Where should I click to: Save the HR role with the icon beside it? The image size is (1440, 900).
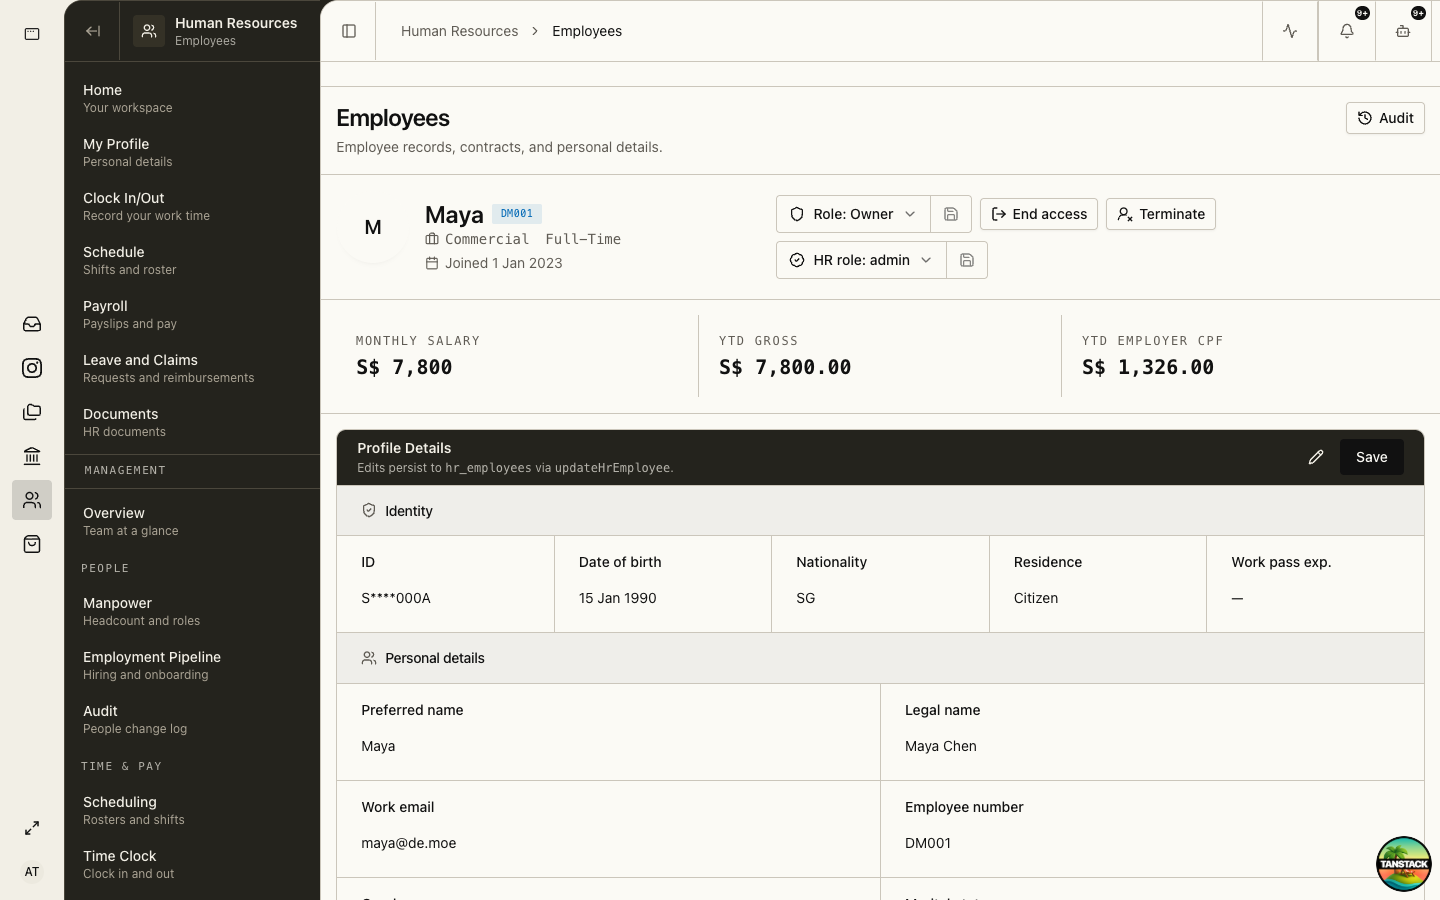[967, 260]
